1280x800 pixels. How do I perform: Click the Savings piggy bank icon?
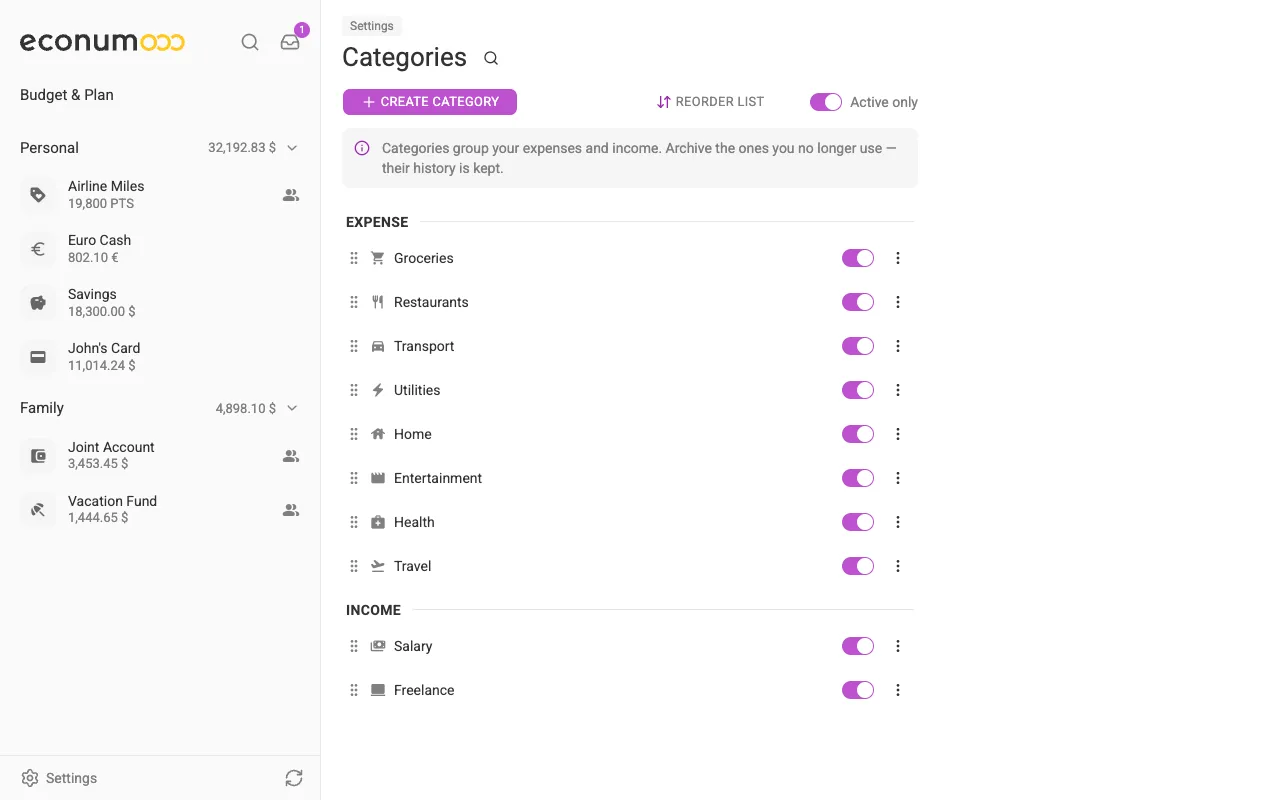point(38,303)
